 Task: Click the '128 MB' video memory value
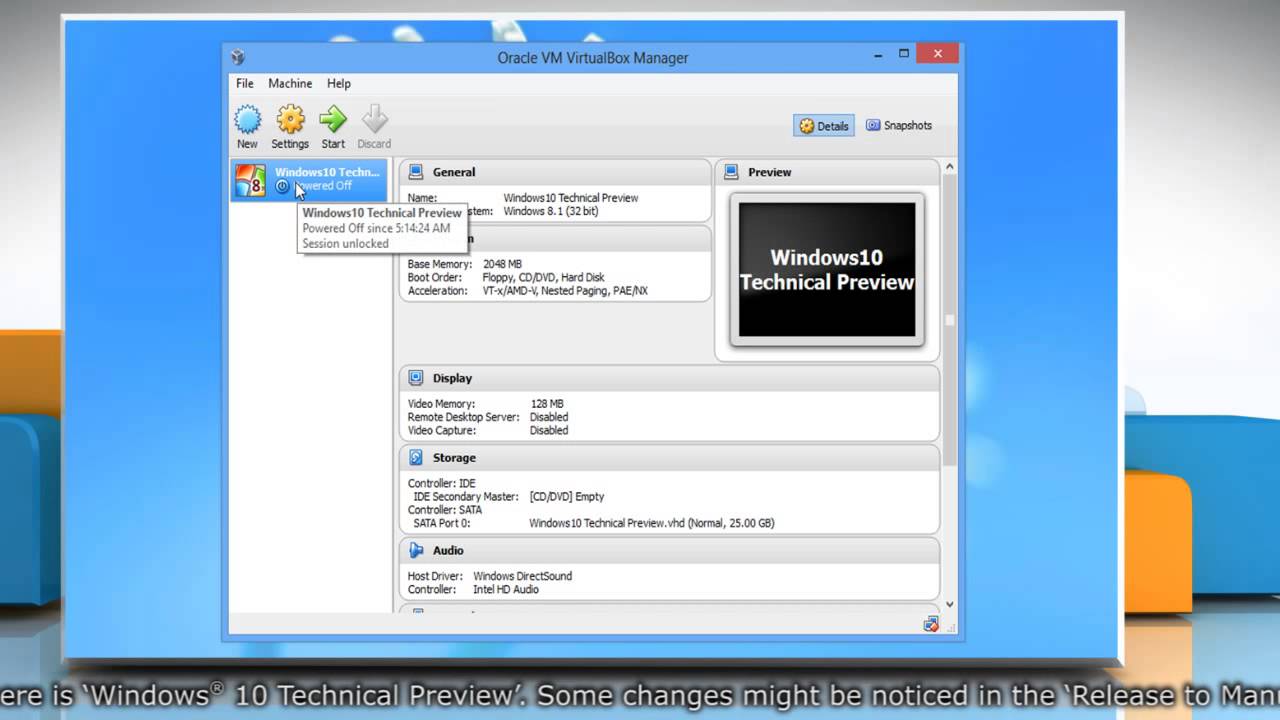point(547,404)
